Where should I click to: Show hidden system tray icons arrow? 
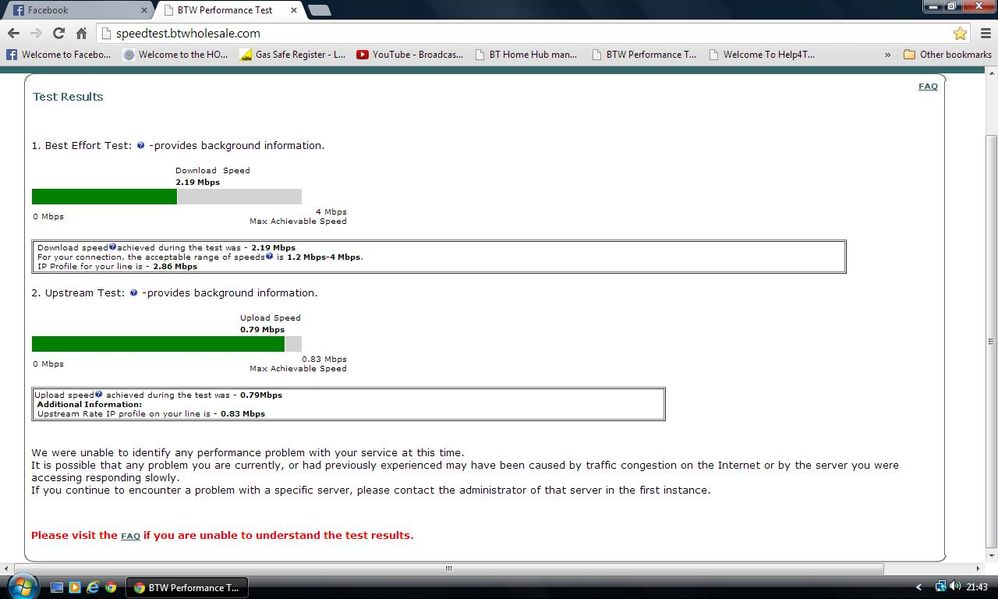[918, 587]
